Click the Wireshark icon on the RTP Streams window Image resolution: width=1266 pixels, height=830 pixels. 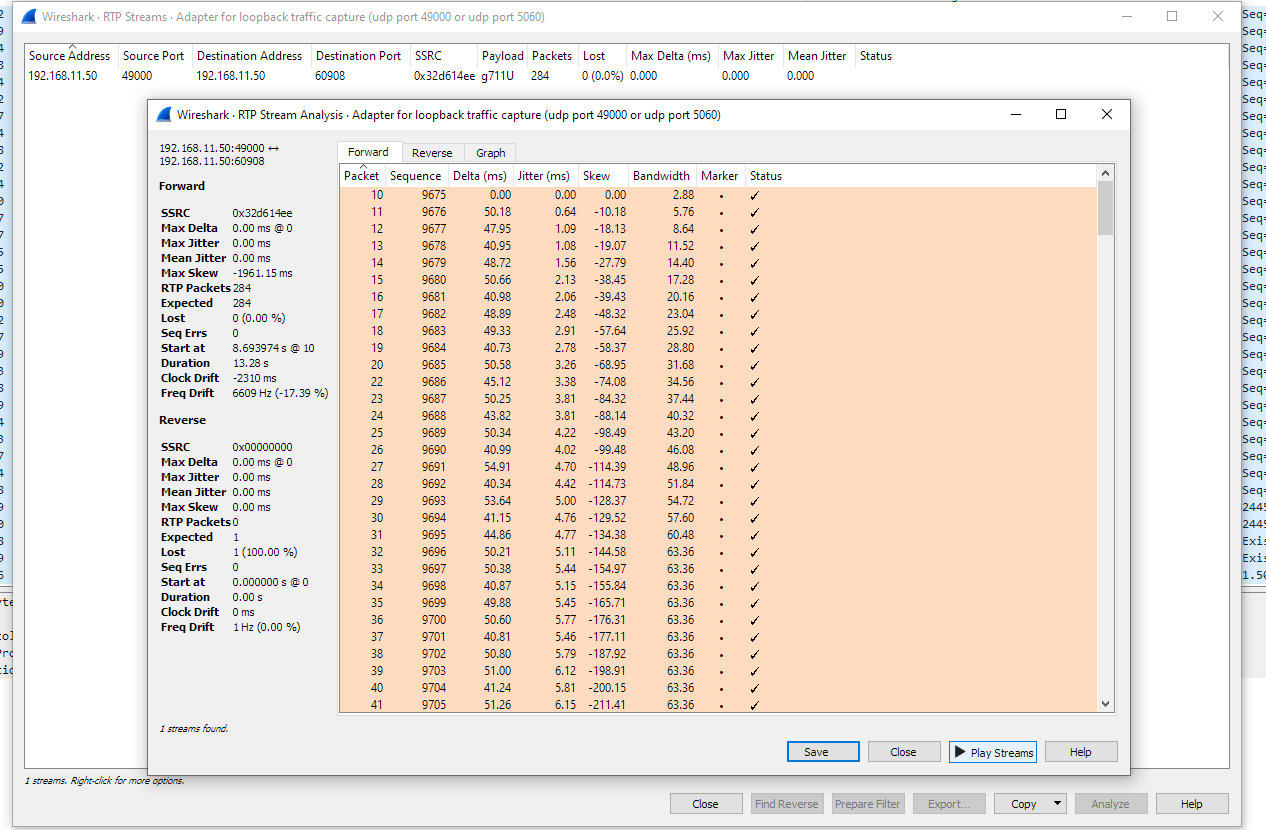[x=27, y=16]
